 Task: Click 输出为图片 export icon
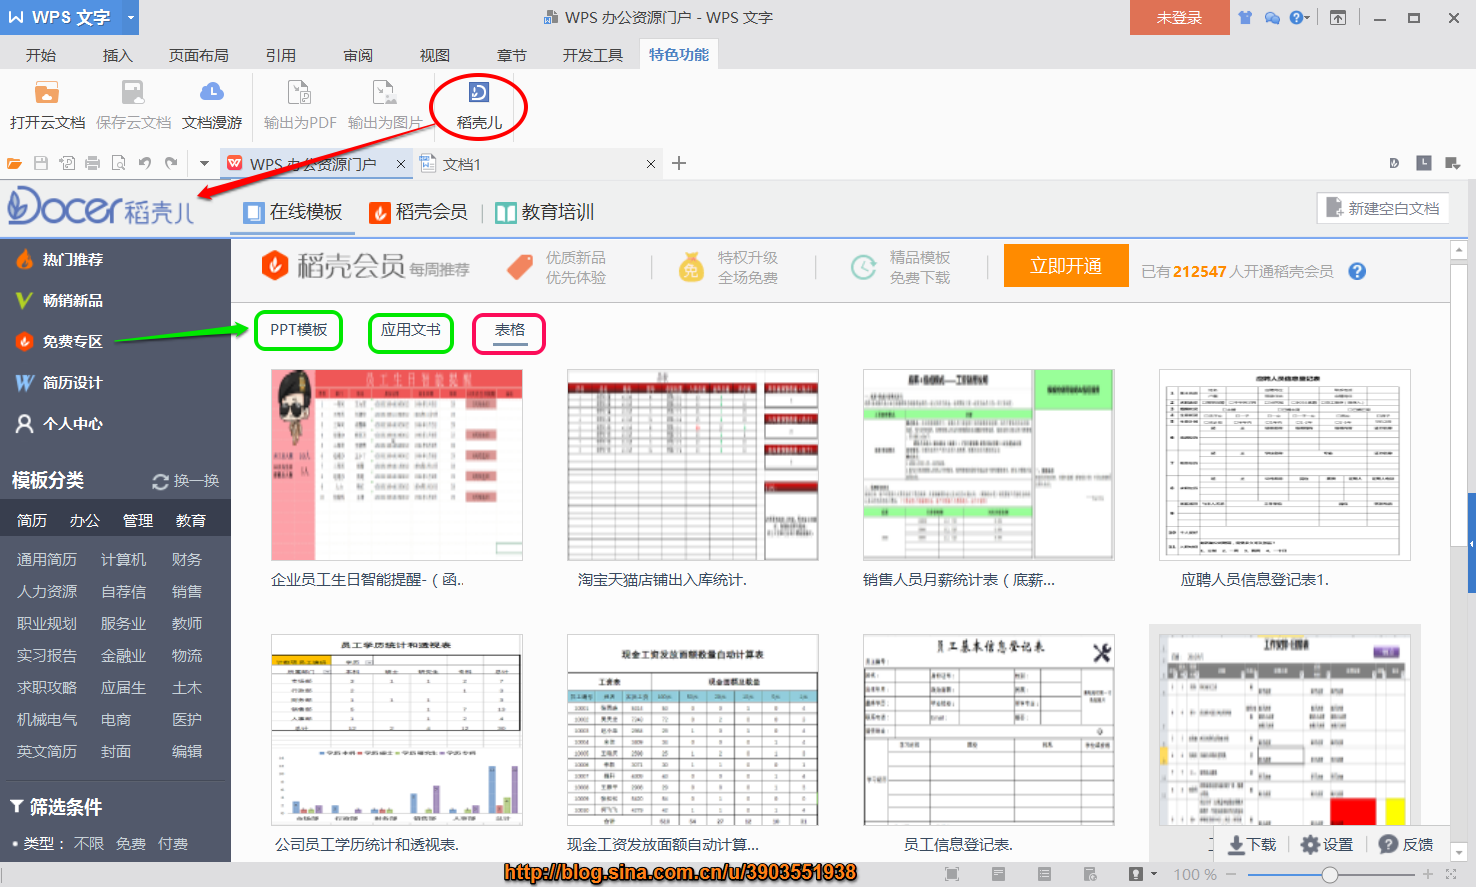click(384, 93)
